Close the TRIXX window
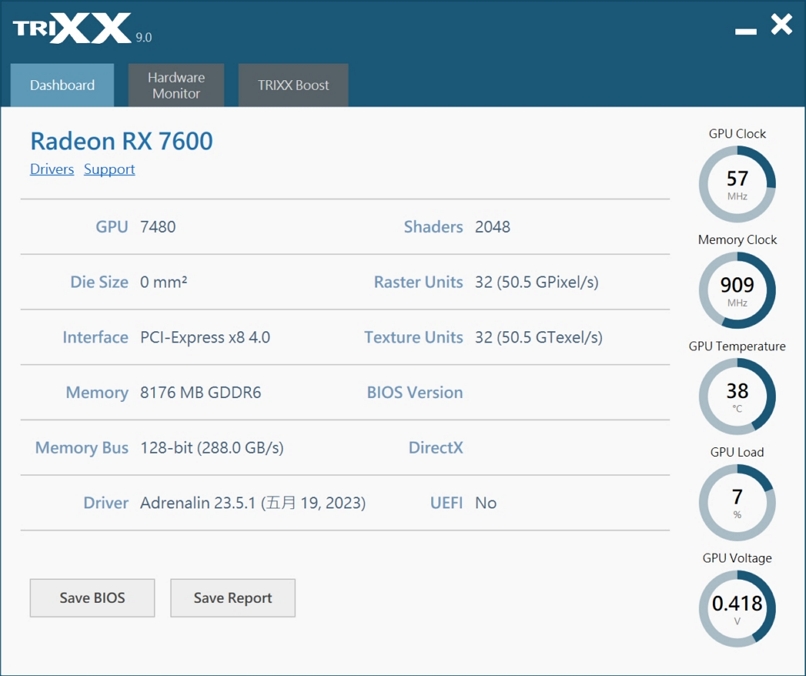 point(781,24)
